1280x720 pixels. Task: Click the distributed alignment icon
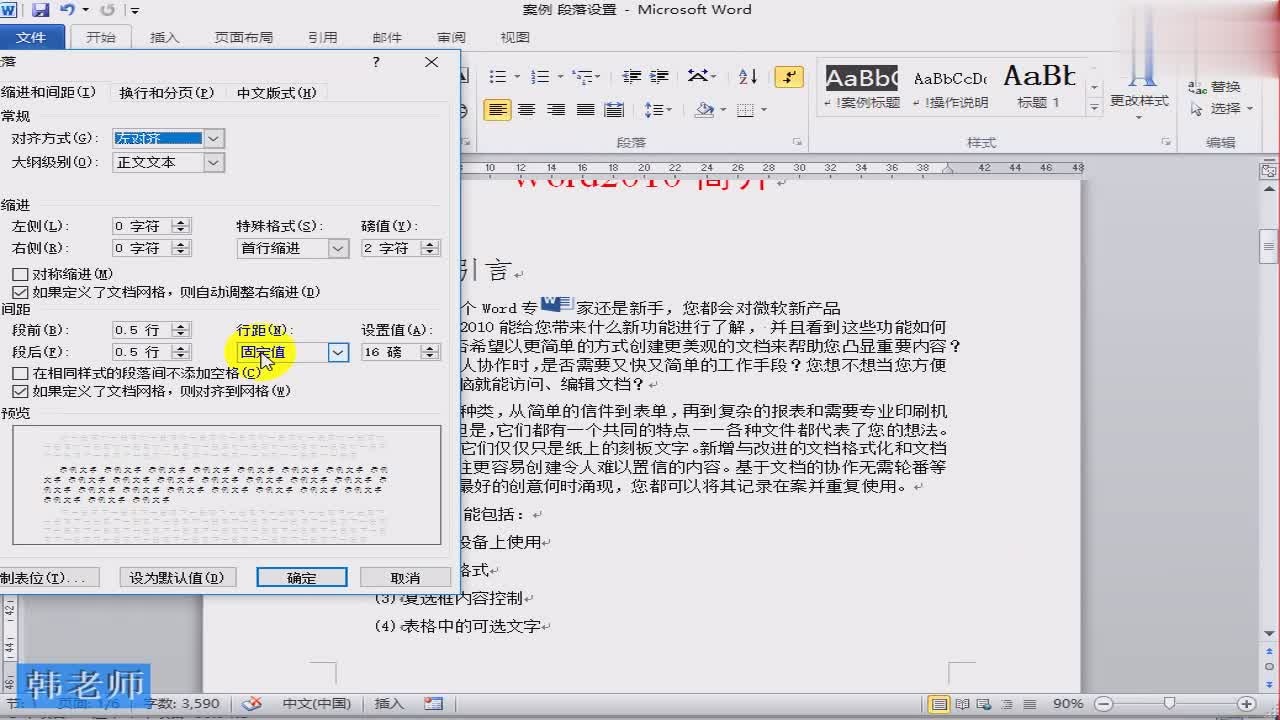[614, 110]
